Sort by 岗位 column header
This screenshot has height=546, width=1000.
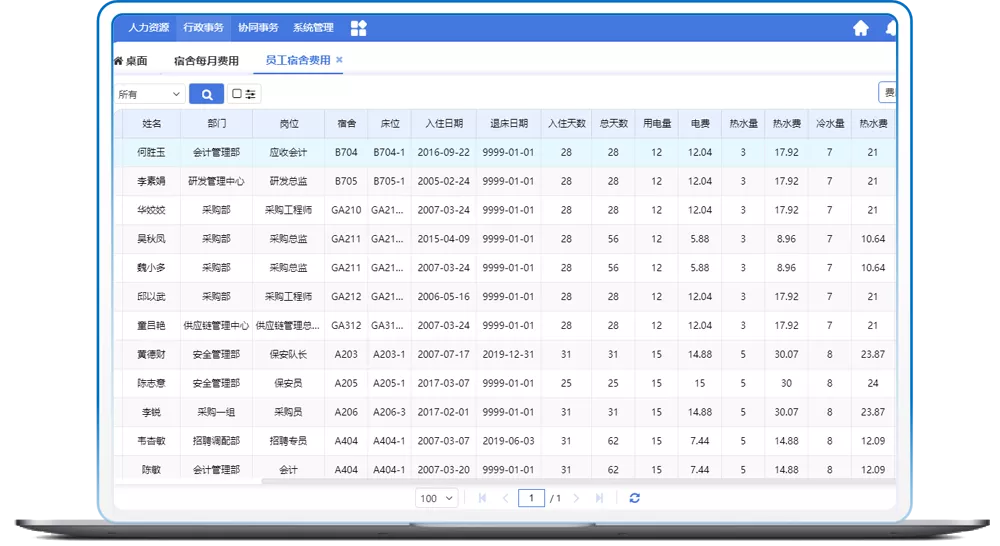point(288,124)
